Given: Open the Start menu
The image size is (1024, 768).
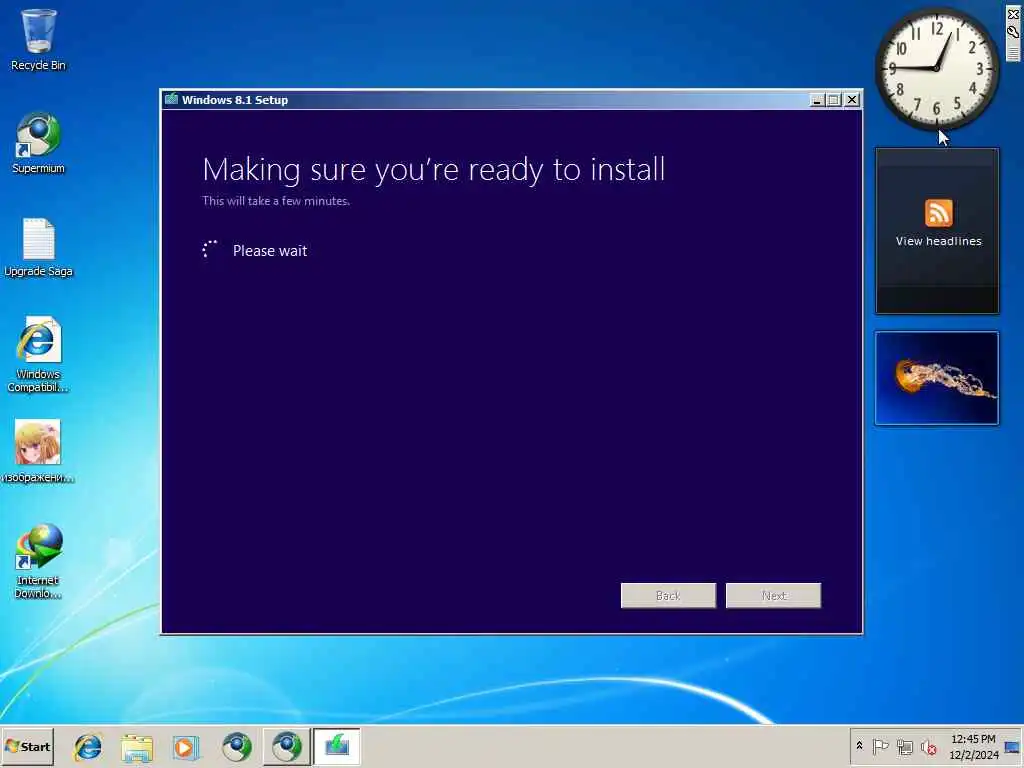Looking at the screenshot, I should (x=27, y=746).
